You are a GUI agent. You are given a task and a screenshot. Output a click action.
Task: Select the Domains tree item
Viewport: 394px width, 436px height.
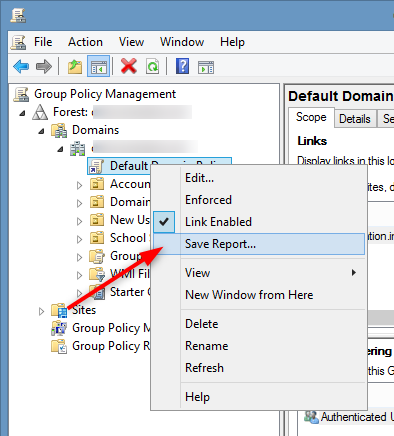click(95, 130)
